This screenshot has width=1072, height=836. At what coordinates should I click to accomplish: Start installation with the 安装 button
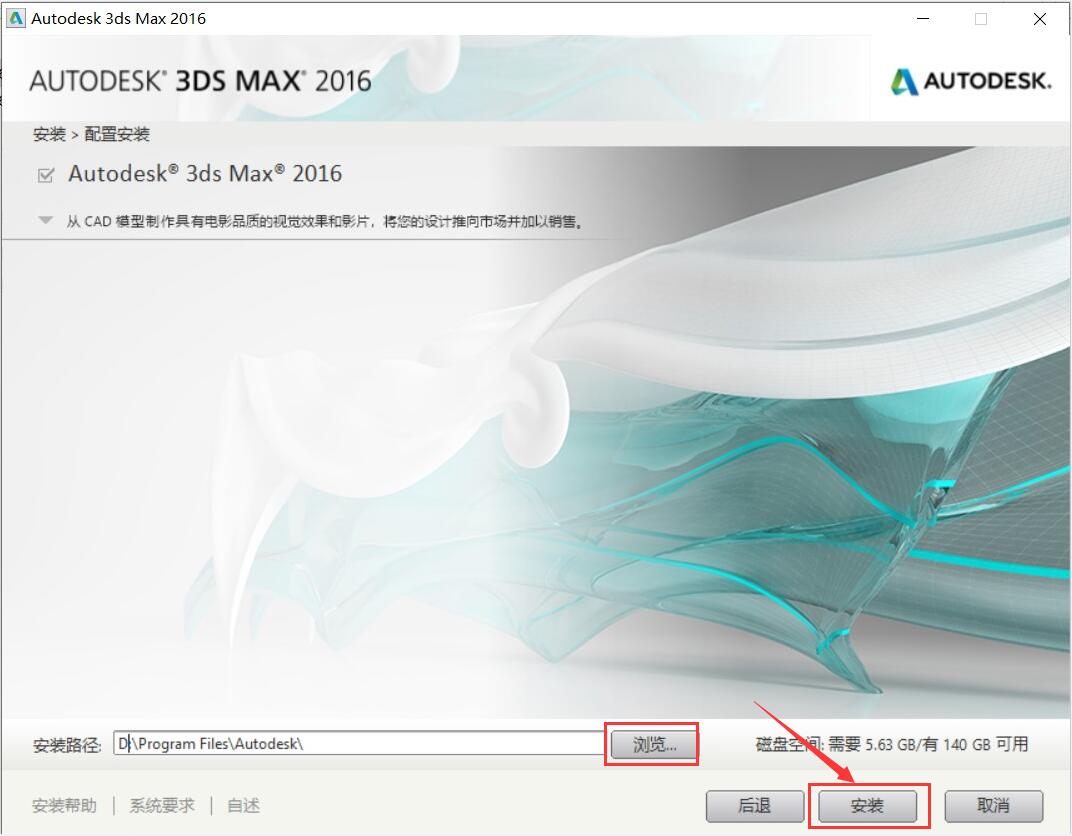click(867, 805)
